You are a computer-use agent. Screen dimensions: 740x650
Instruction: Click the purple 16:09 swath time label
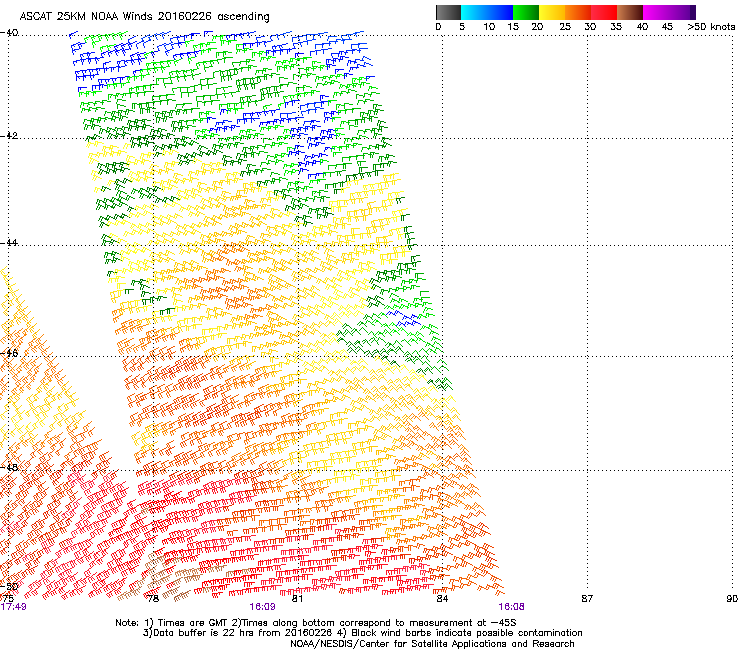(262, 607)
